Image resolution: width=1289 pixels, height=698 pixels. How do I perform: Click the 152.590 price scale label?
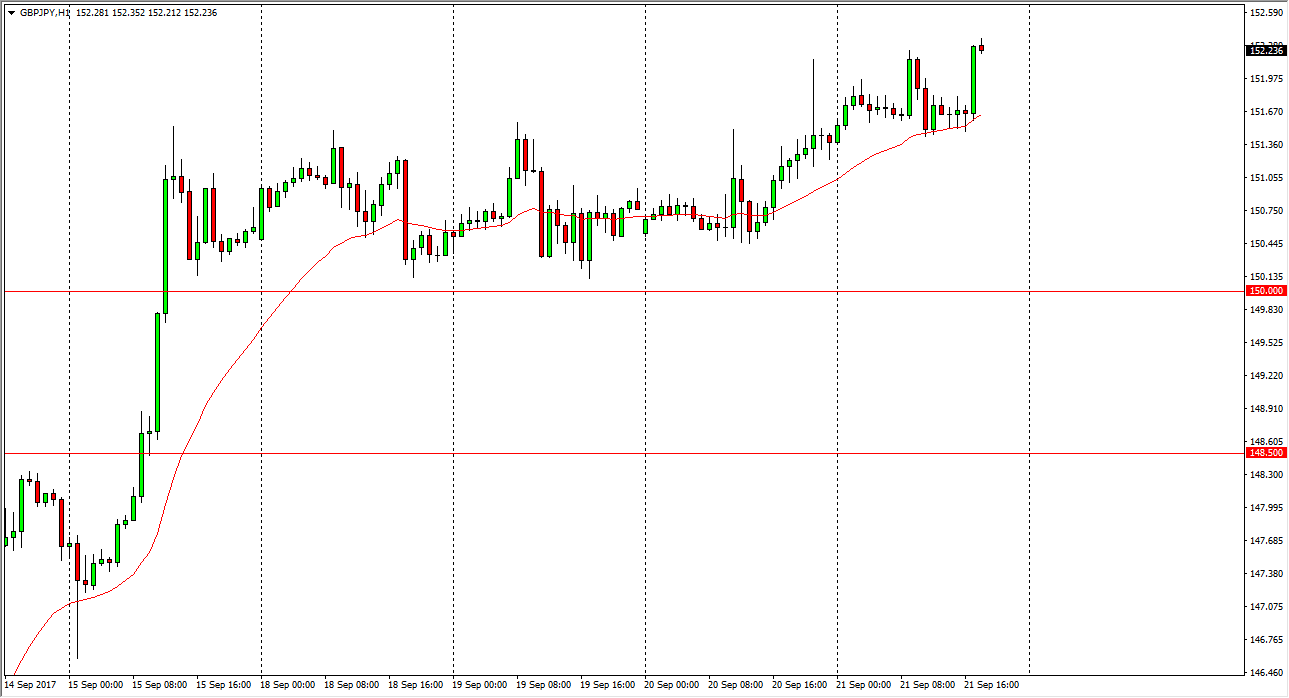point(1266,13)
